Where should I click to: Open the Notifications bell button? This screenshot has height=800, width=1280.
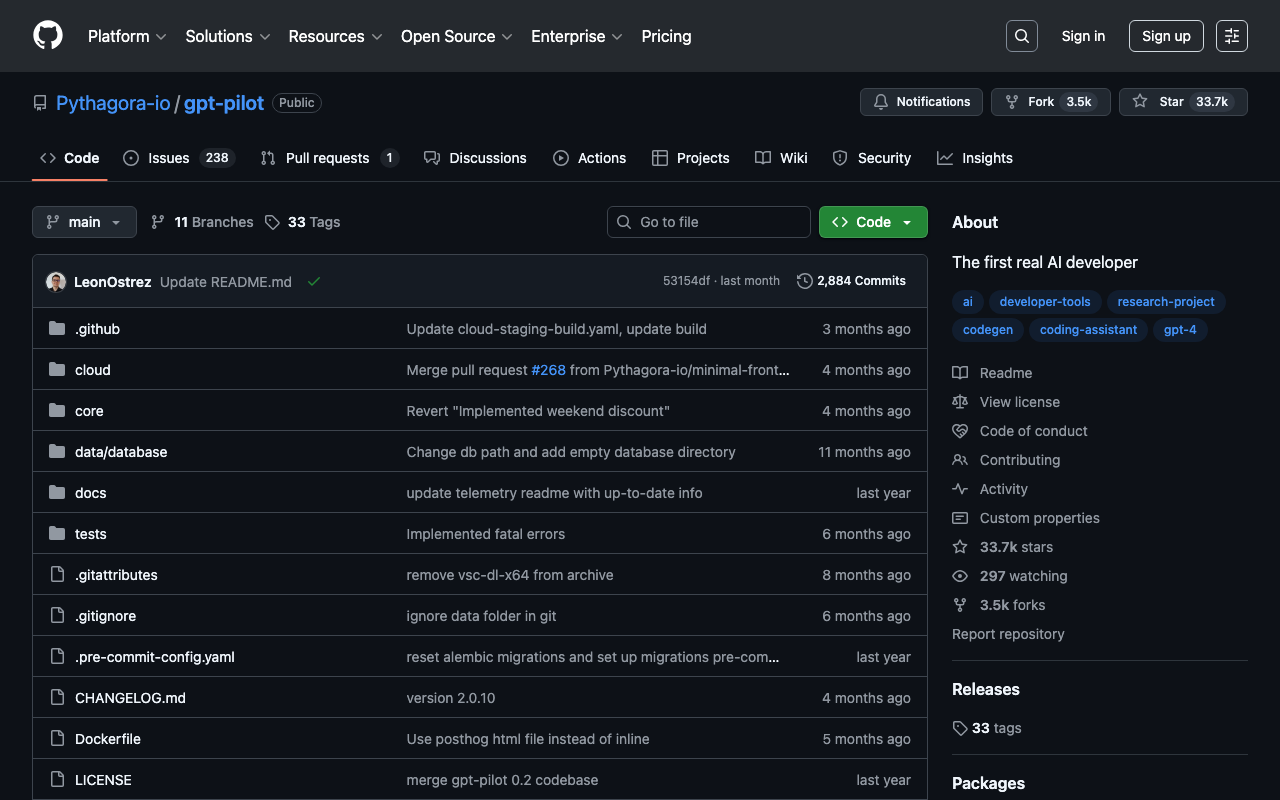coord(921,102)
